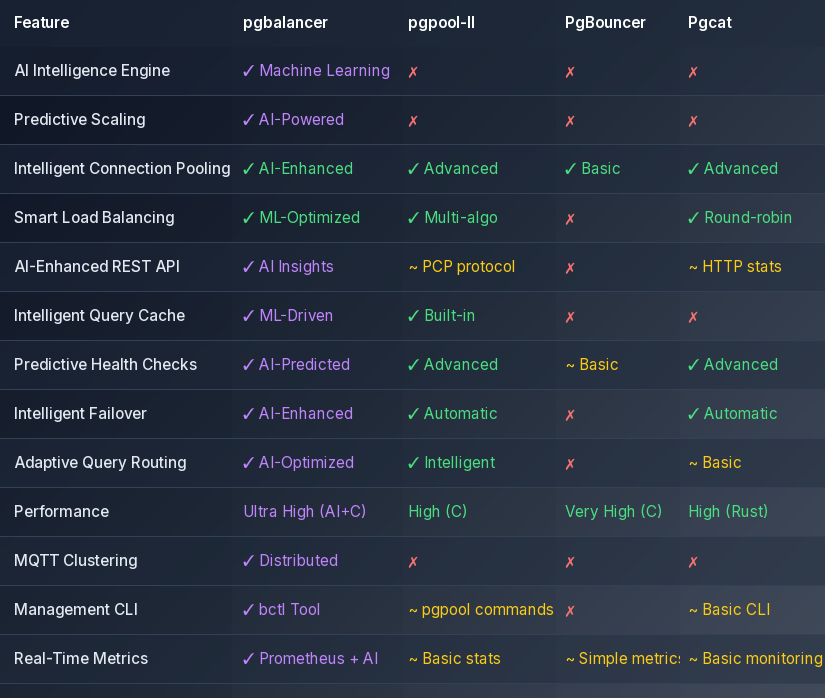Click the red X under PgBouncer for MQTT Clustering
825x698 pixels.
click(570, 562)
